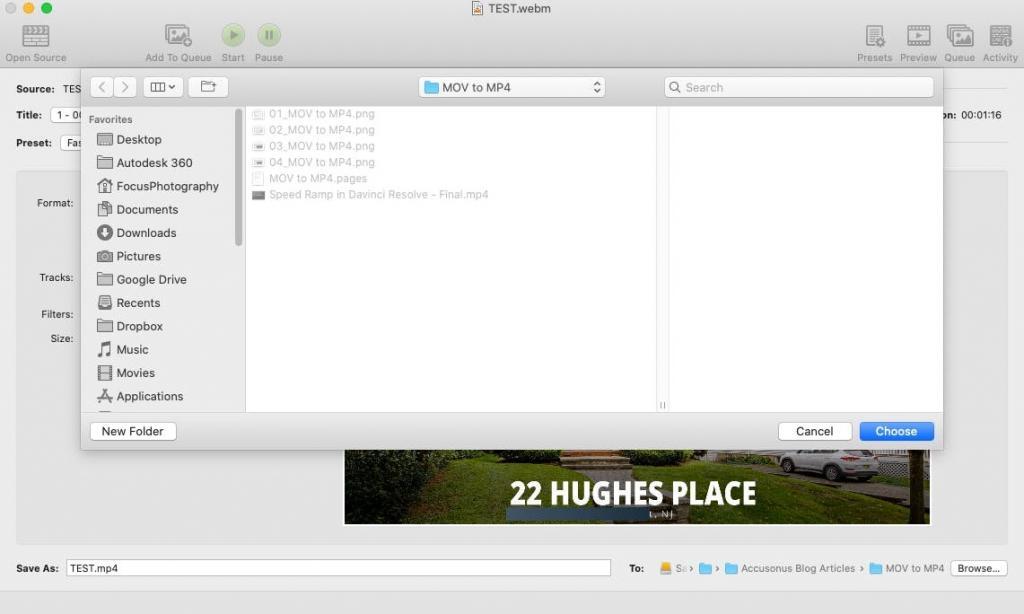Go forward with the right chevron button

[125, 87]
